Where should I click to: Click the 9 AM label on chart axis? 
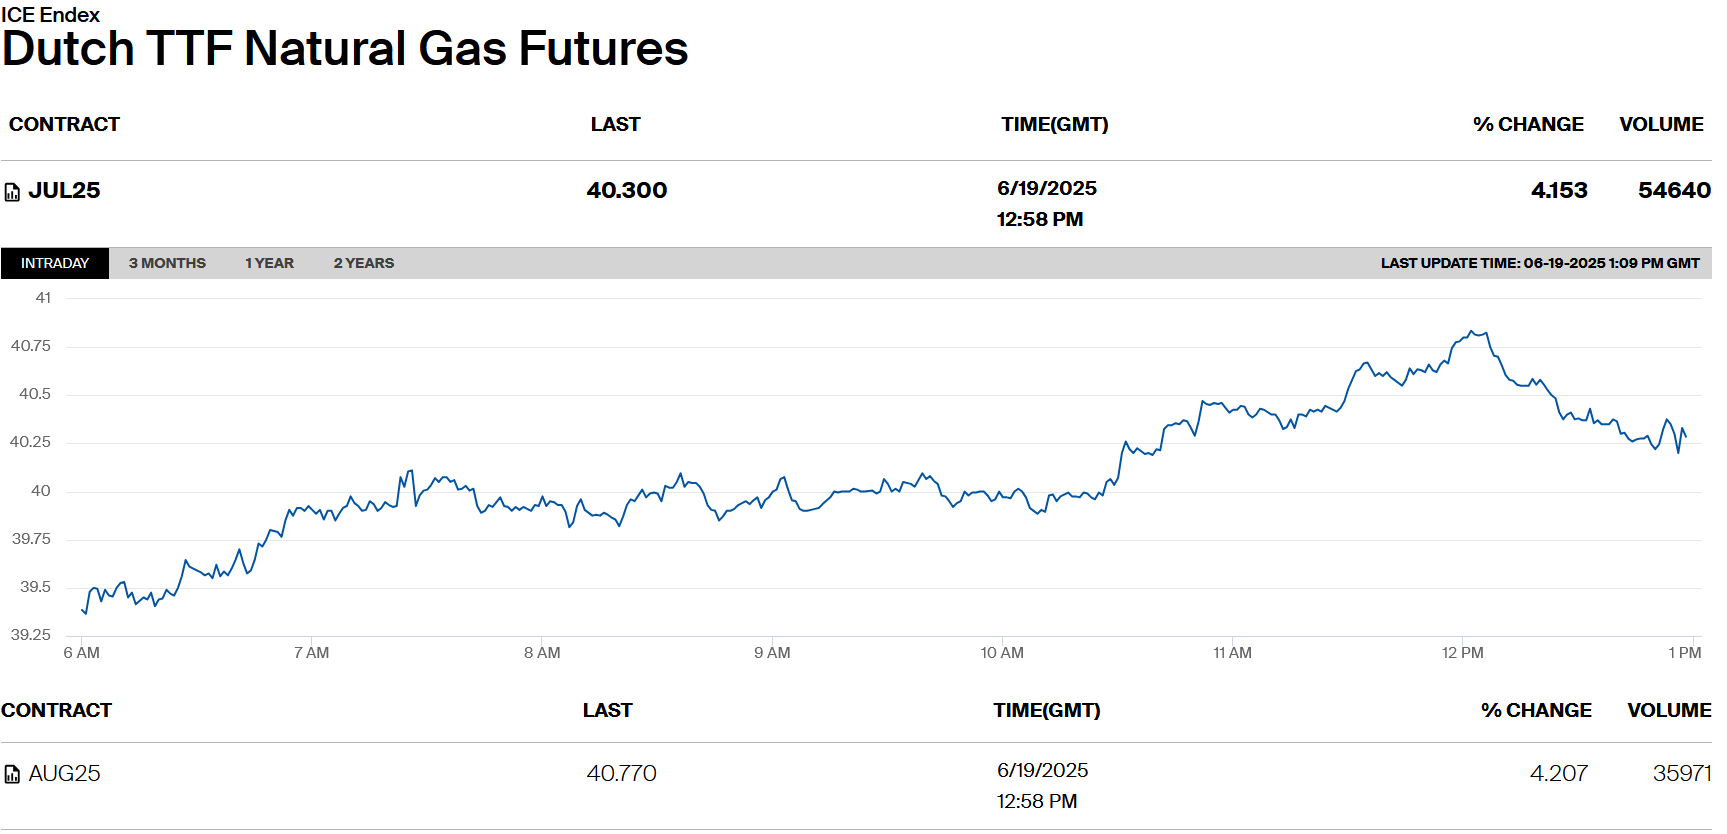[x=772, y=653]
